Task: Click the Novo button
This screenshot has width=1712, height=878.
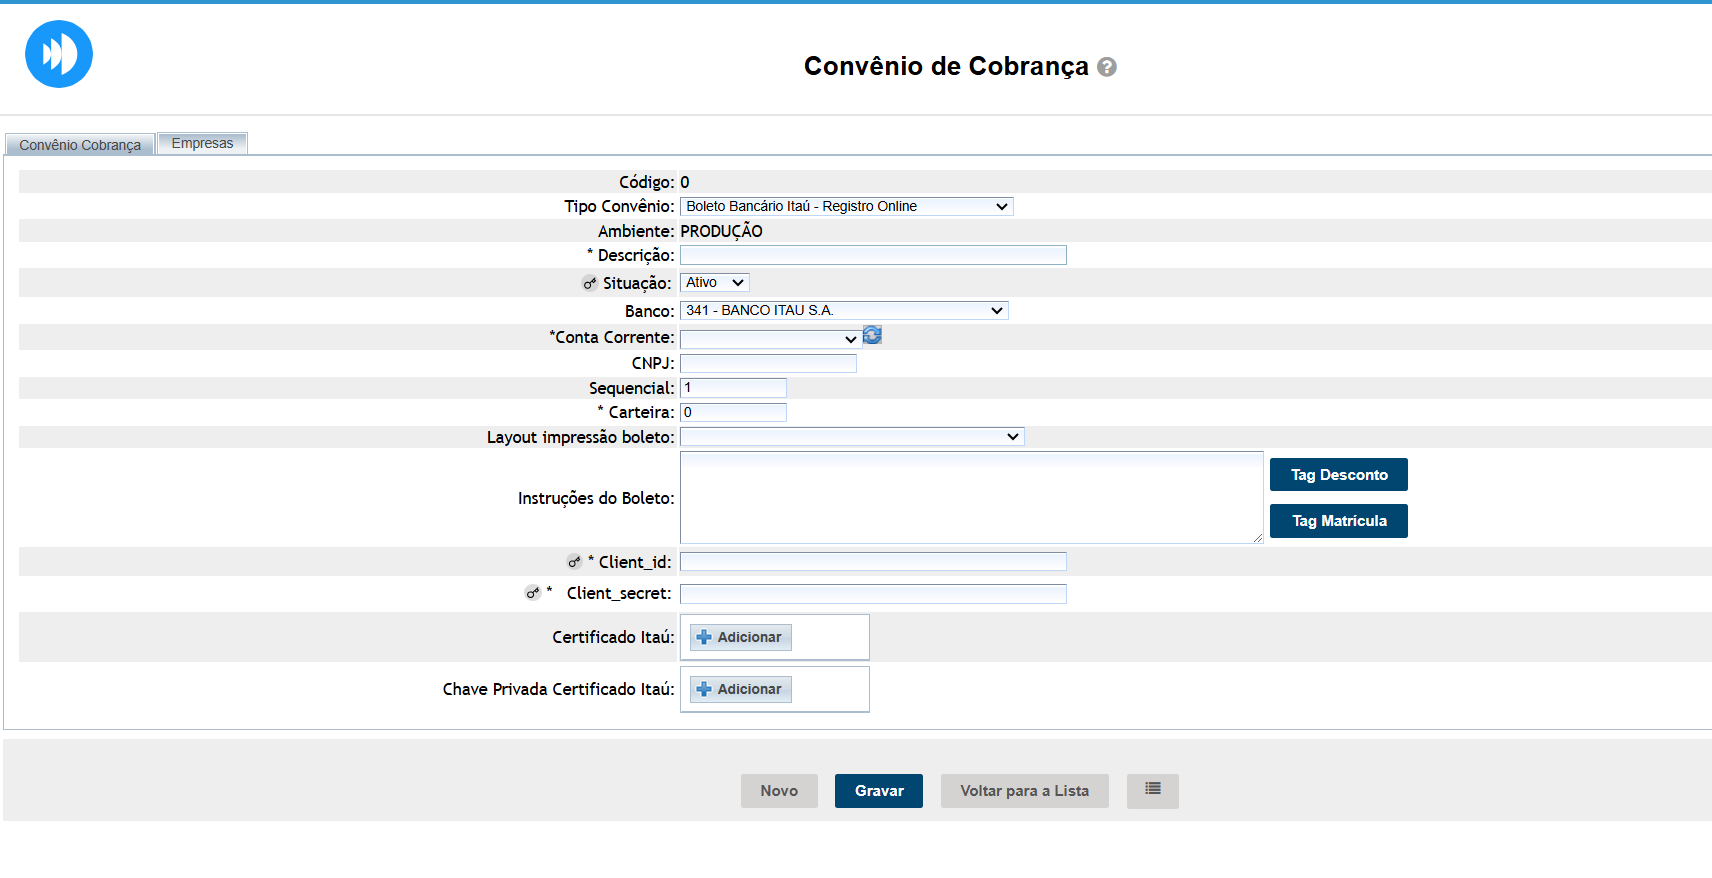Action: pos(779,791)
